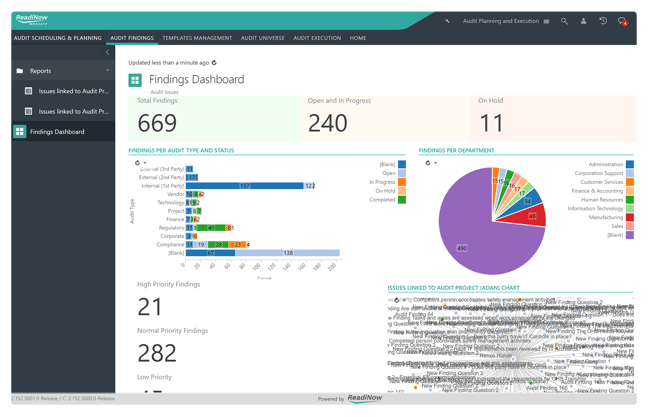The height and width of the screenshot is (417, 650).
Task: Click the [Blank] row 138 light-blue bar segment
Action: 288,253
